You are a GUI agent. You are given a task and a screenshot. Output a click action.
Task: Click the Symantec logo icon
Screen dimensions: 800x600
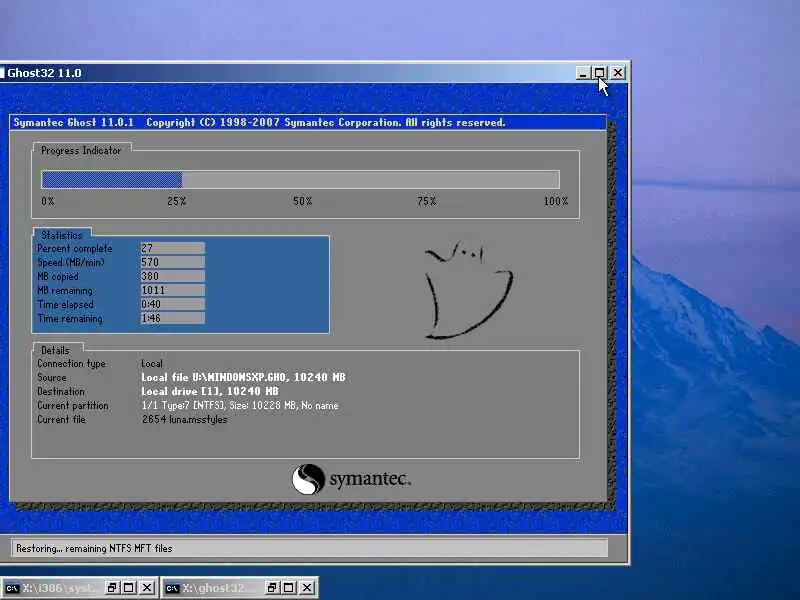tap(308, 479)
